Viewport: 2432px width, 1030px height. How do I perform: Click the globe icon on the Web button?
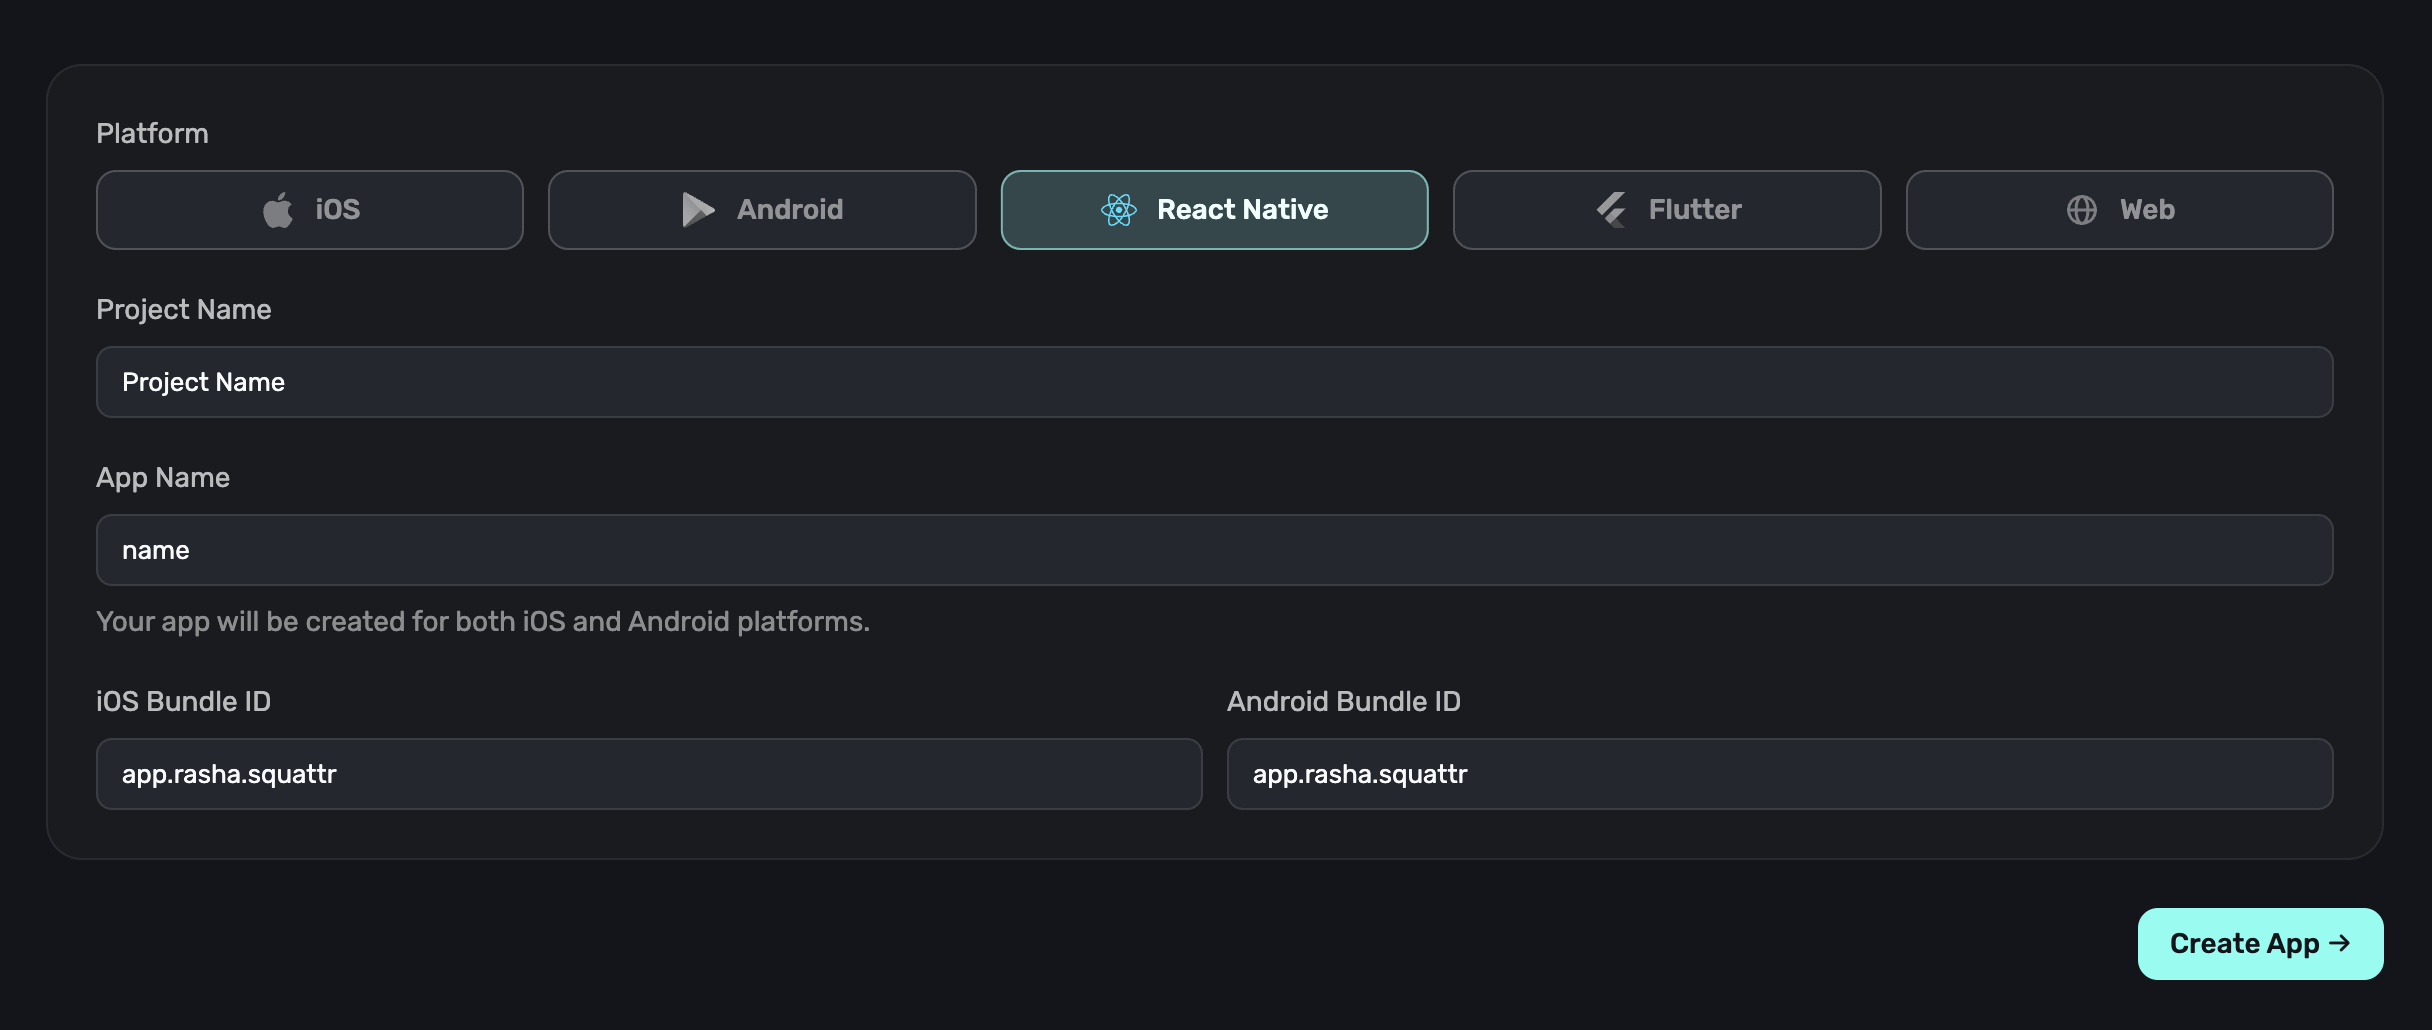2082,210
